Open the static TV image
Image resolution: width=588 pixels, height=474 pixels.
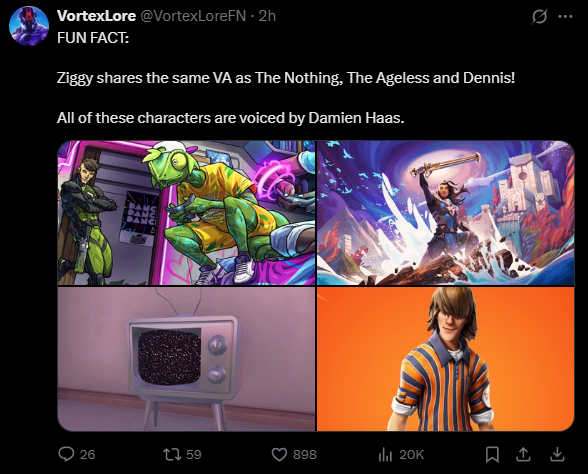pos(186,359)
